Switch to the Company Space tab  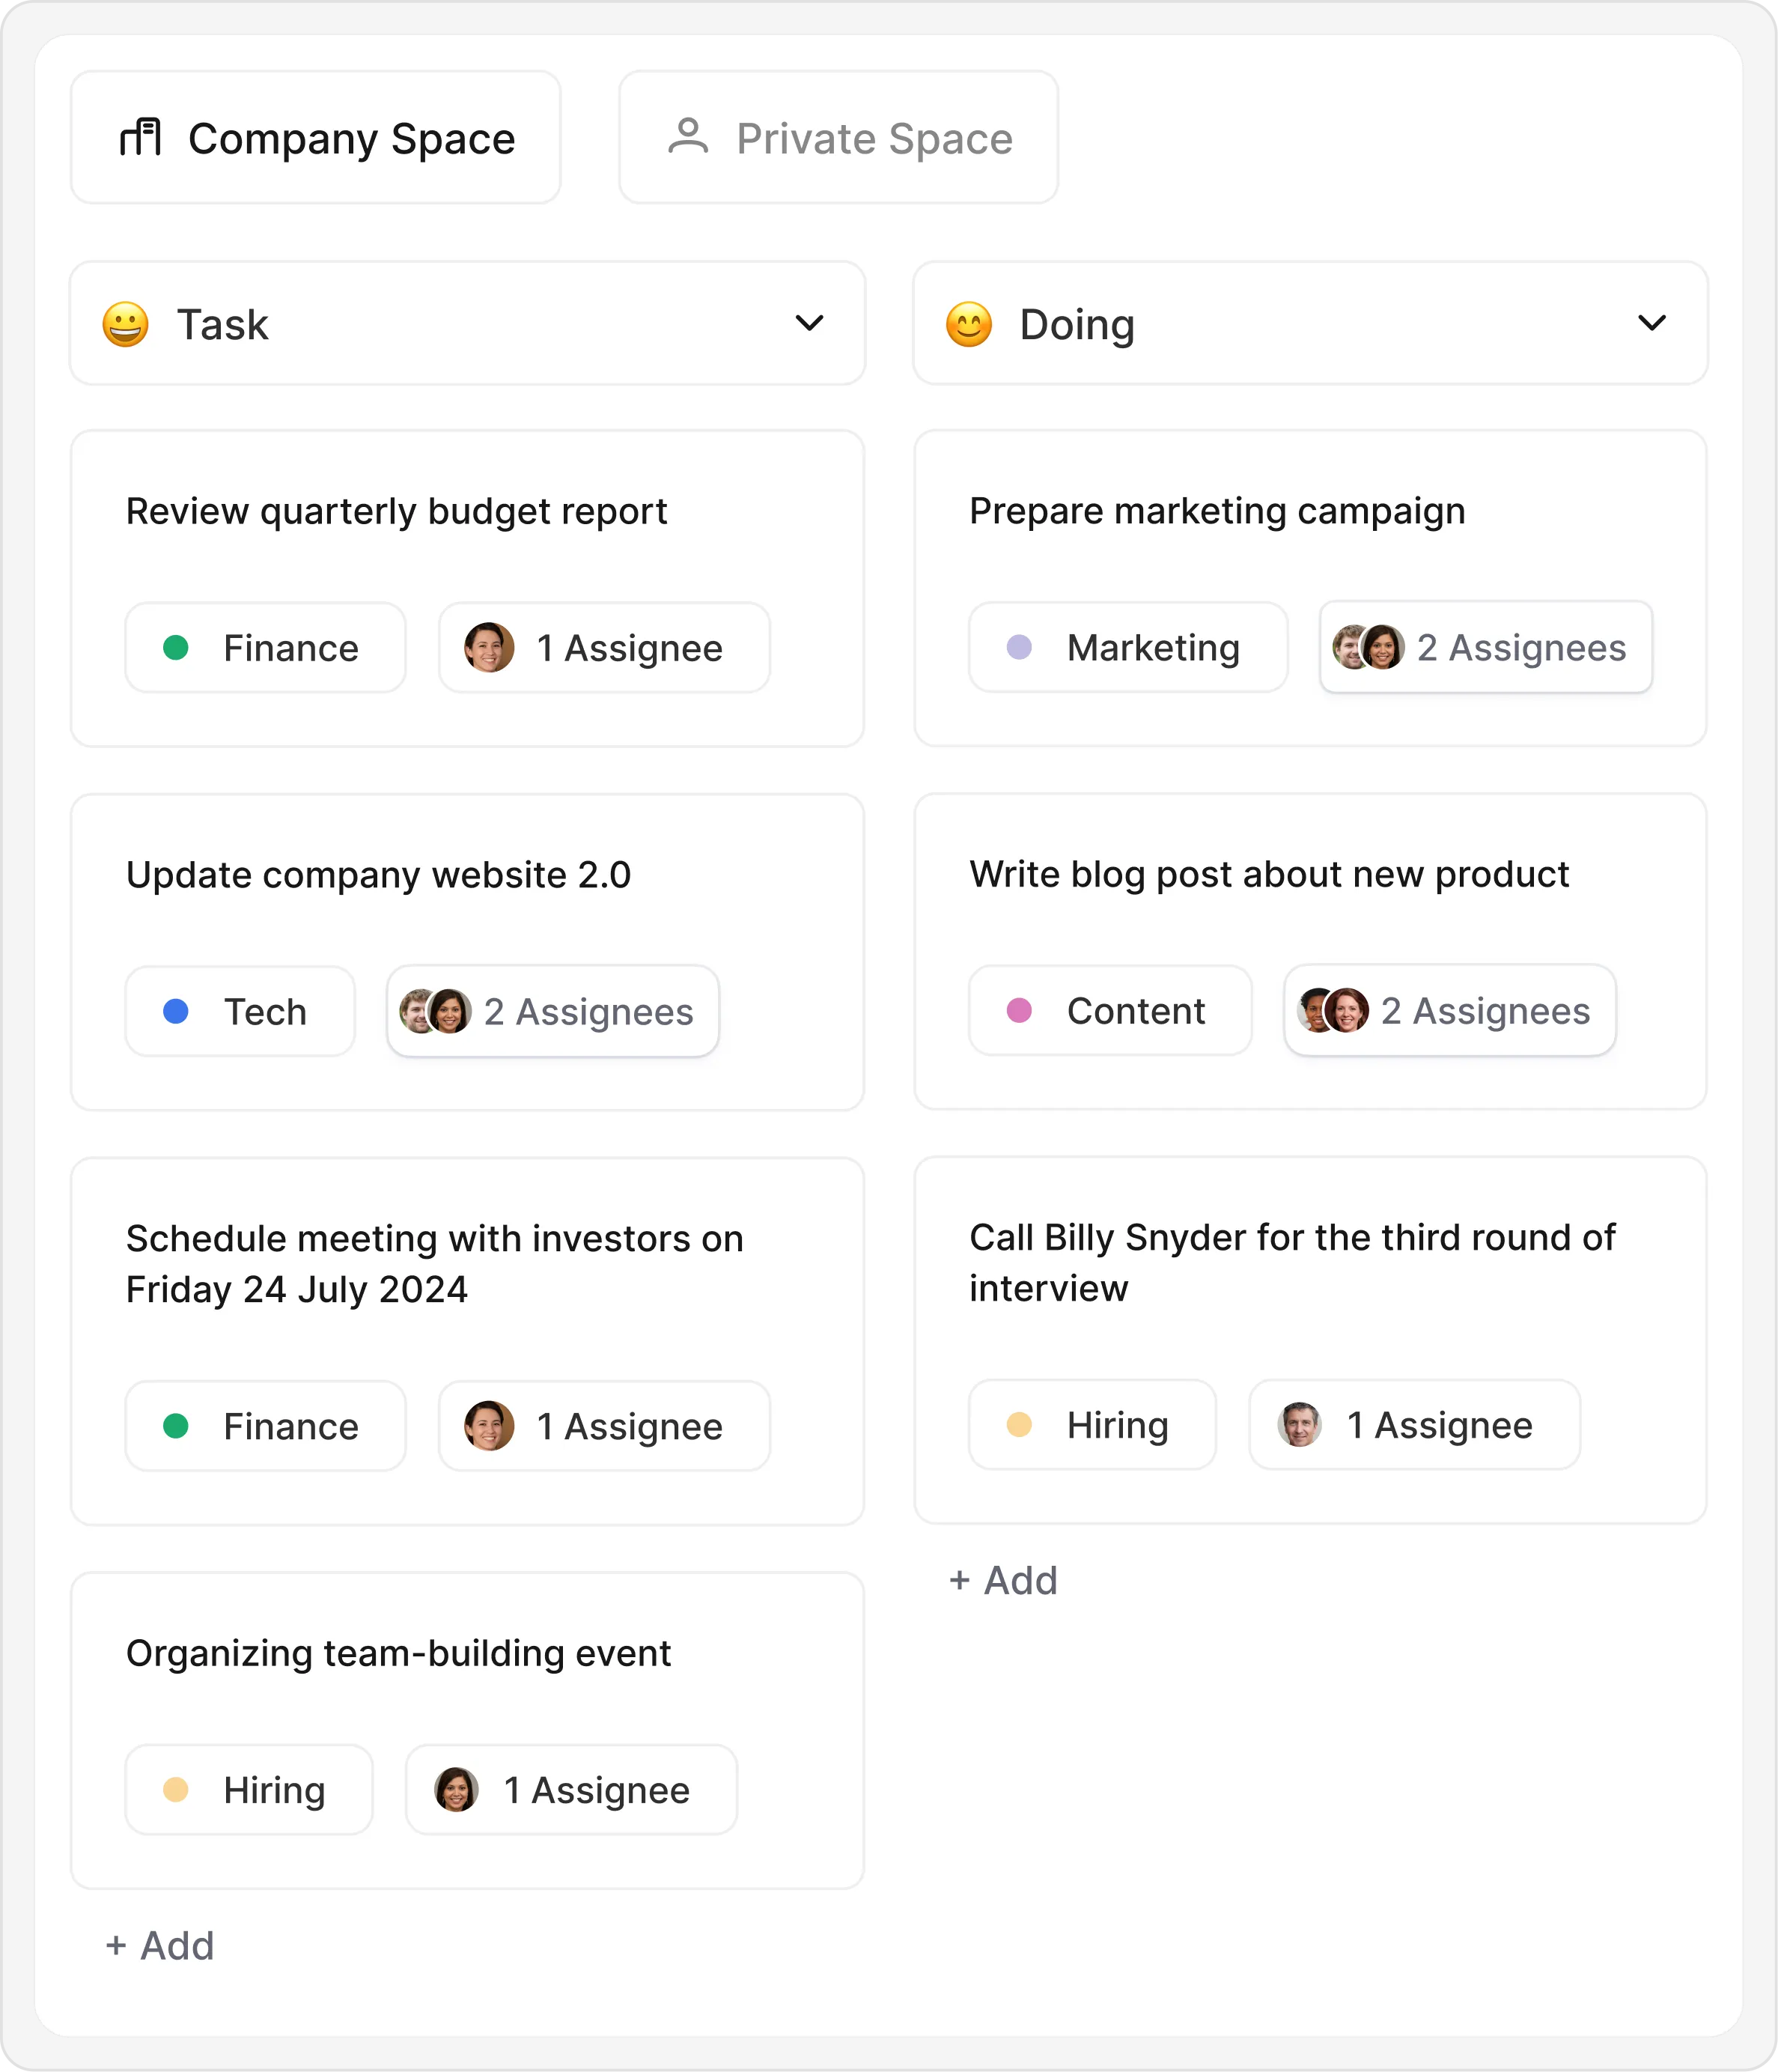[x=316, y=138]
